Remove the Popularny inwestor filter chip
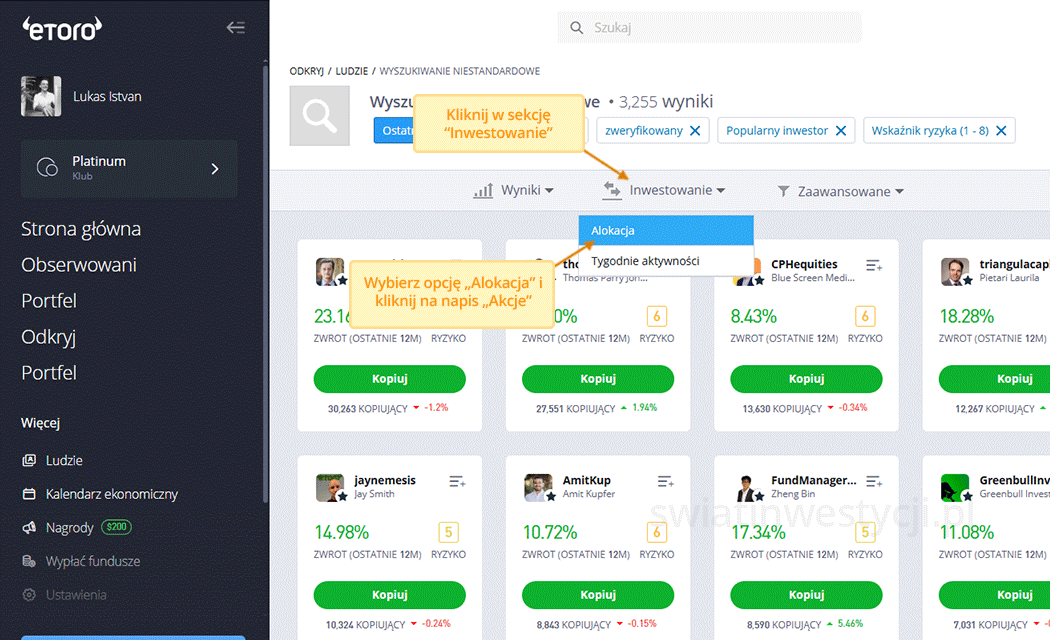Image resolution: width=1050 pixels, height=640 pixels. click(x=841, y=131)
